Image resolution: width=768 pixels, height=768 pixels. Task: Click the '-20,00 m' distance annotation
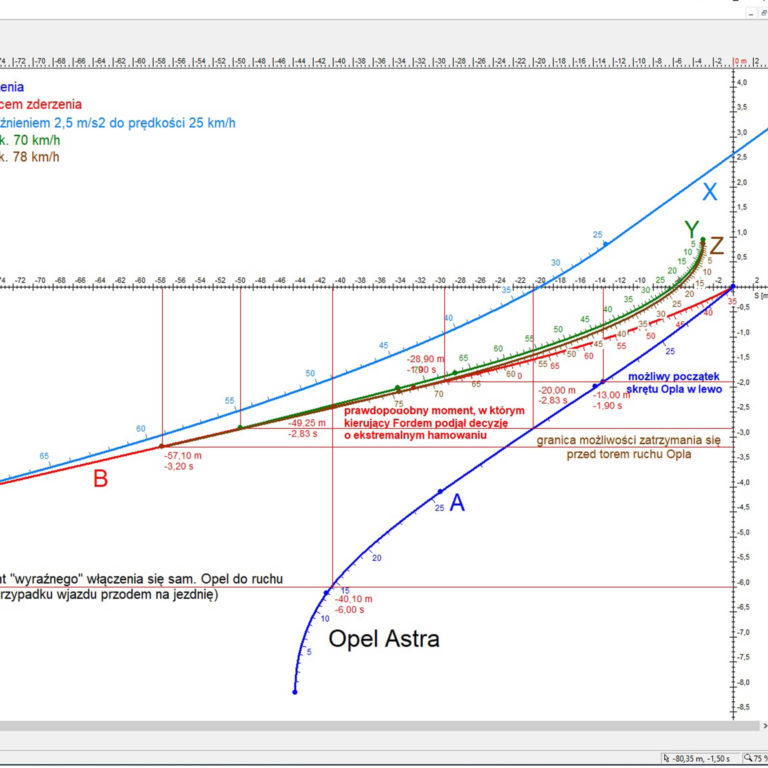(557, 390)
